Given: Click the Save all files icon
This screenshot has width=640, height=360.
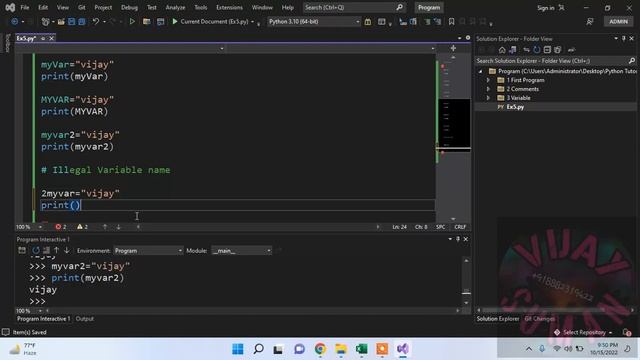Looking at the screenshot, I should [x=82, y=22].
